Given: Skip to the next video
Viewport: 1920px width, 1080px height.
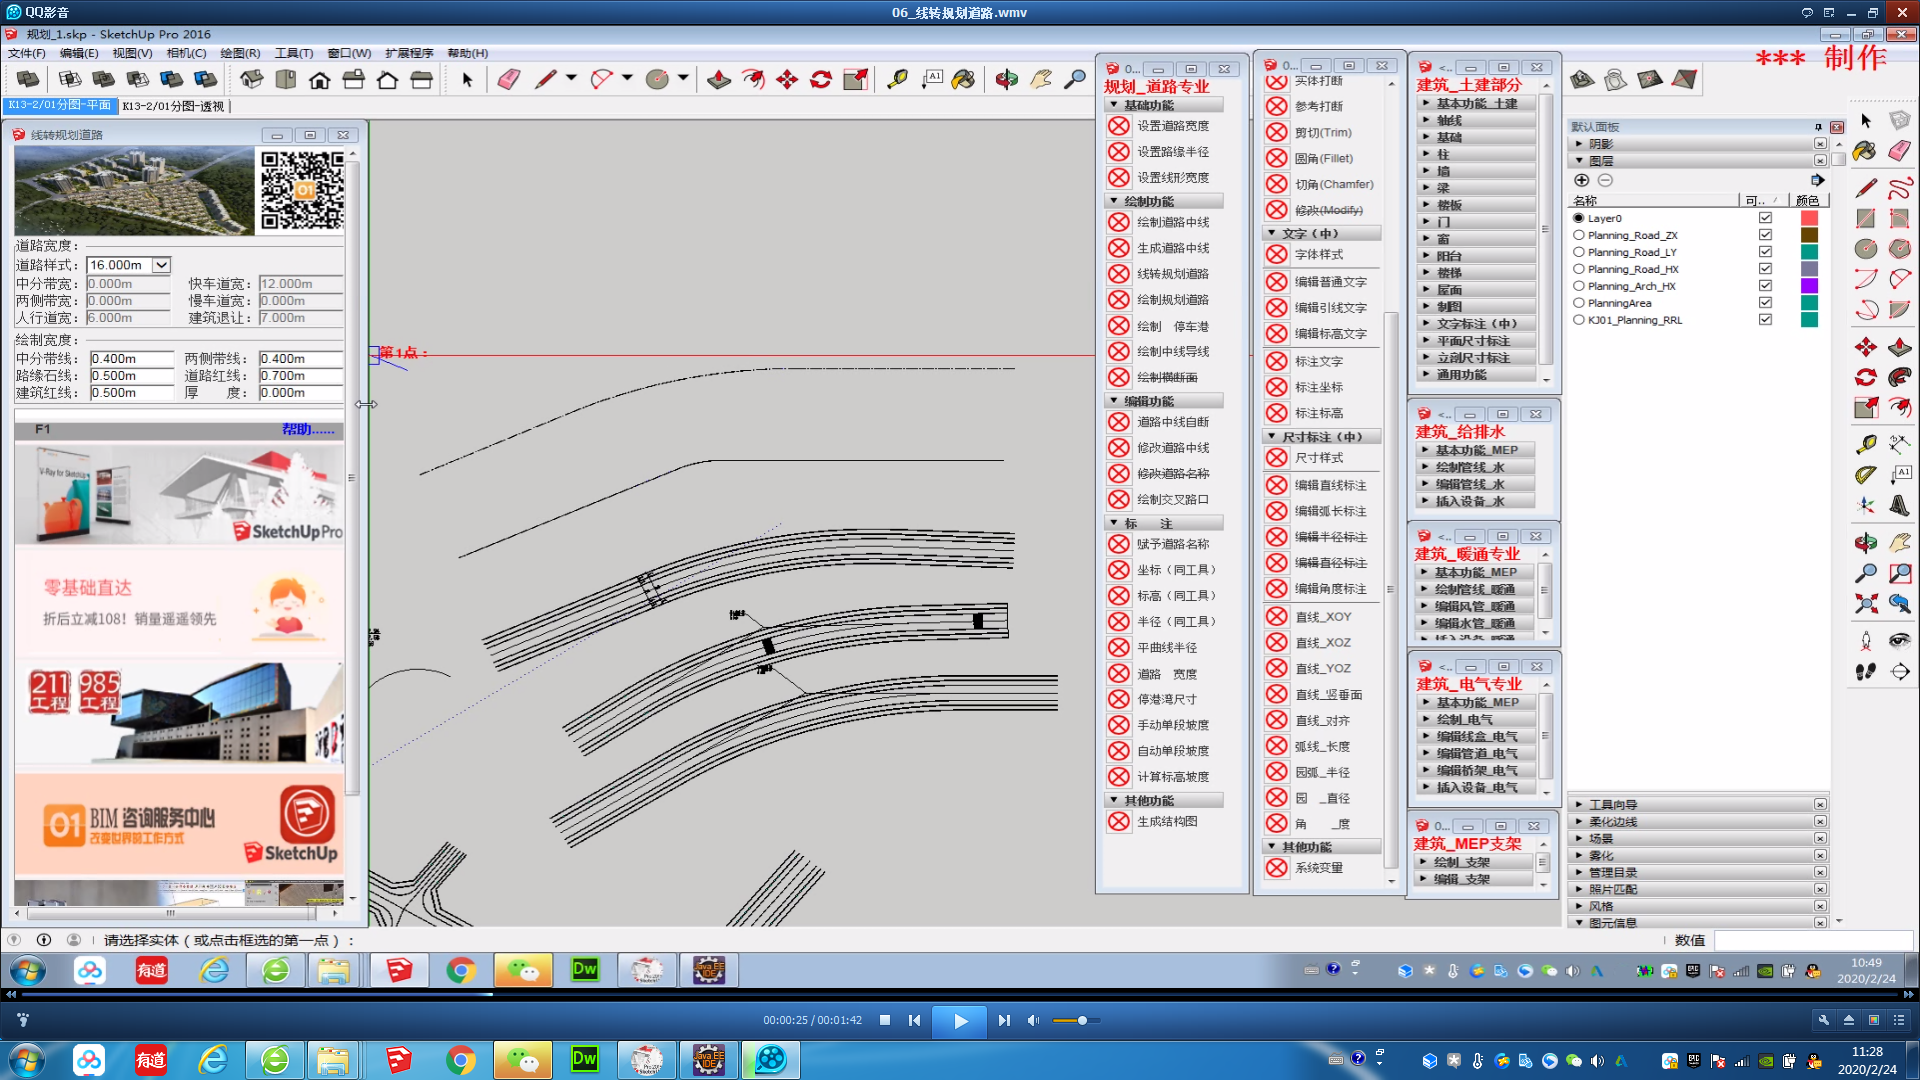Looking at the screenshot, I should (x=1004, y=1020).
